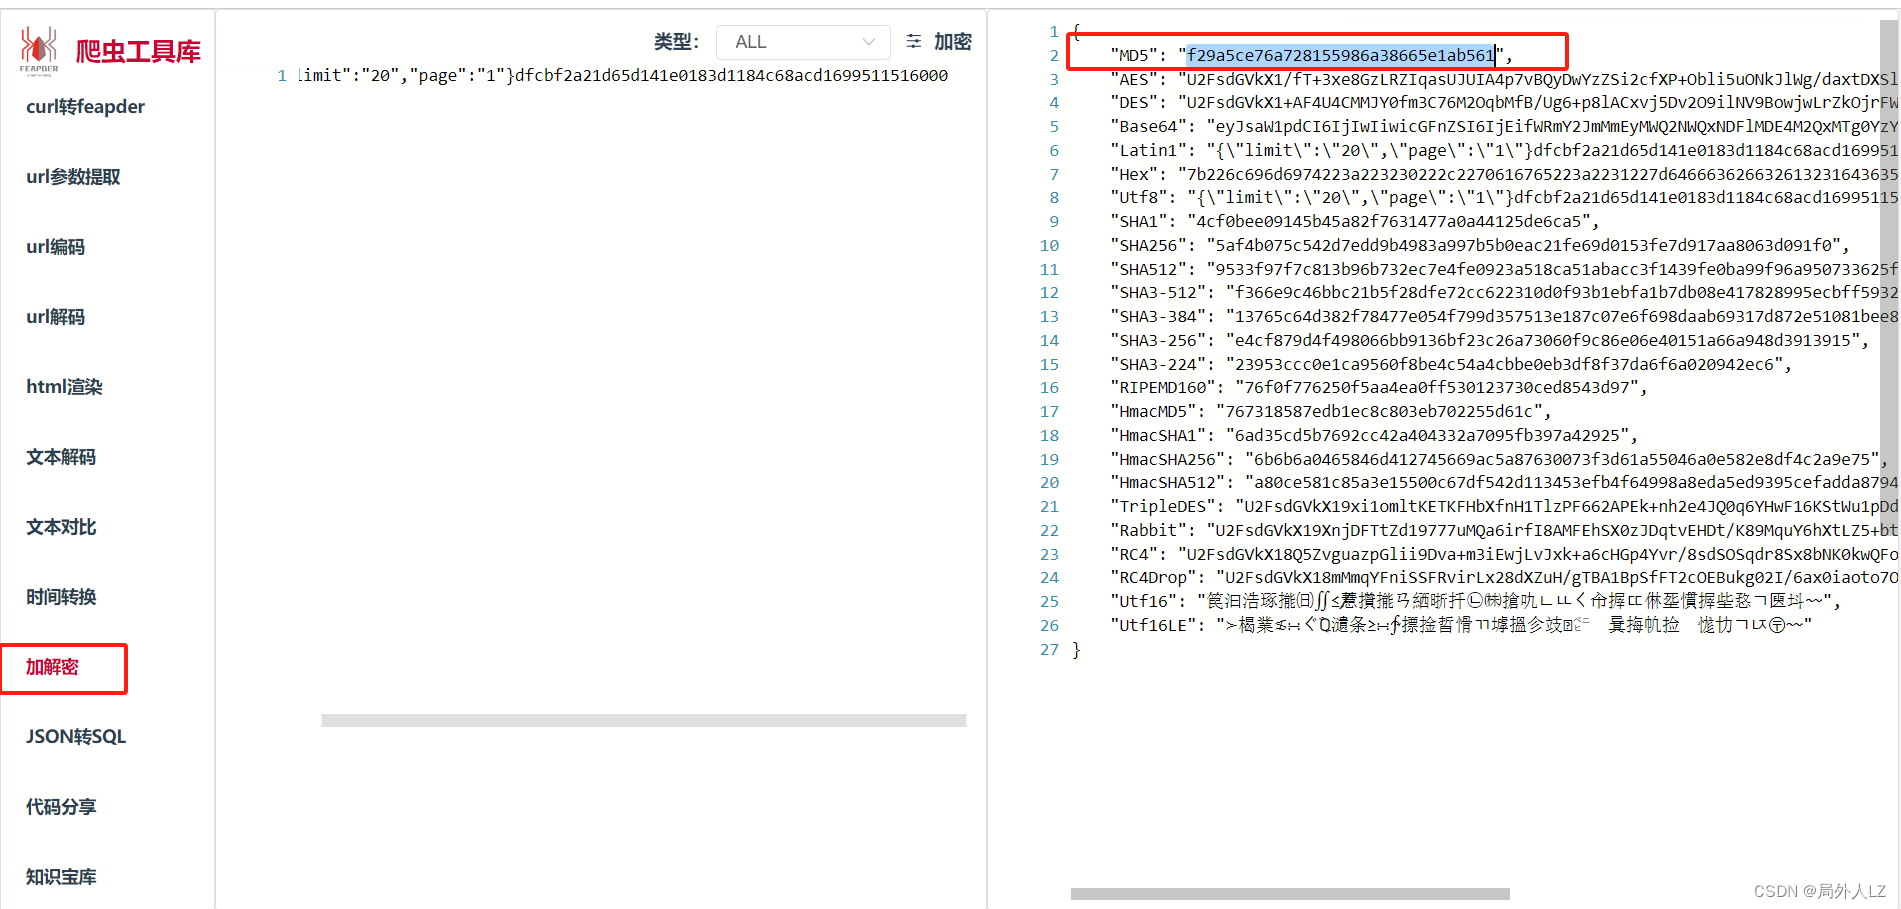
Task: Open JSON转SQL tool
Action: point(76,737)
